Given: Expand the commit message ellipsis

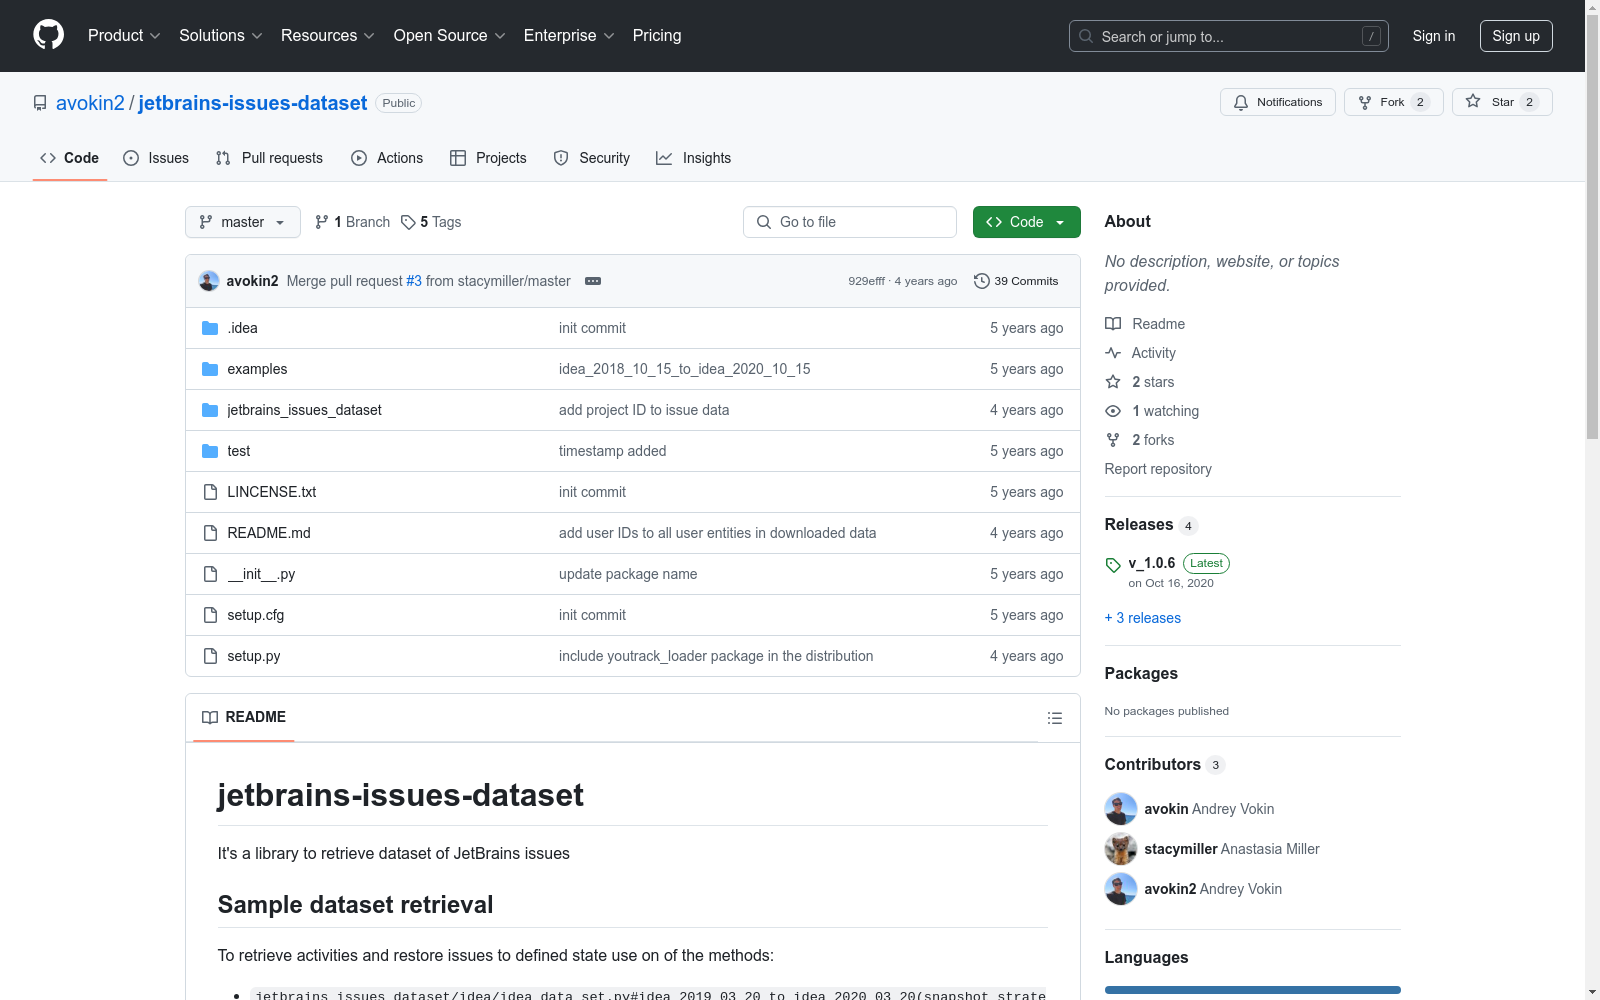Looking at the screenshot, I should point(593,281).
